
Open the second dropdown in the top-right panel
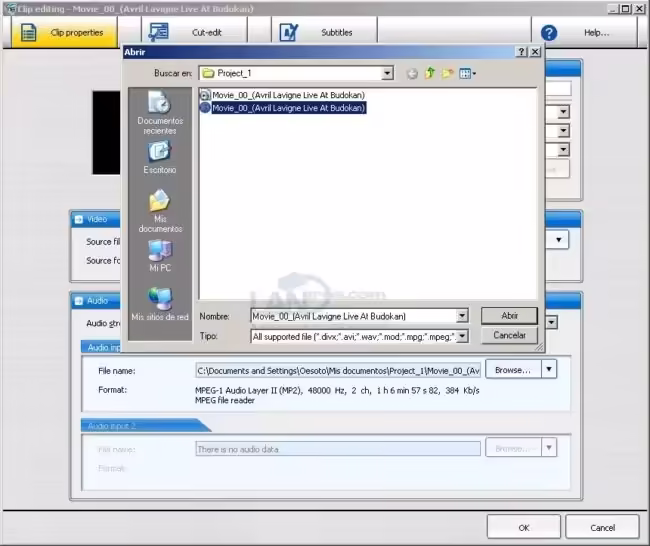[563, 131]
